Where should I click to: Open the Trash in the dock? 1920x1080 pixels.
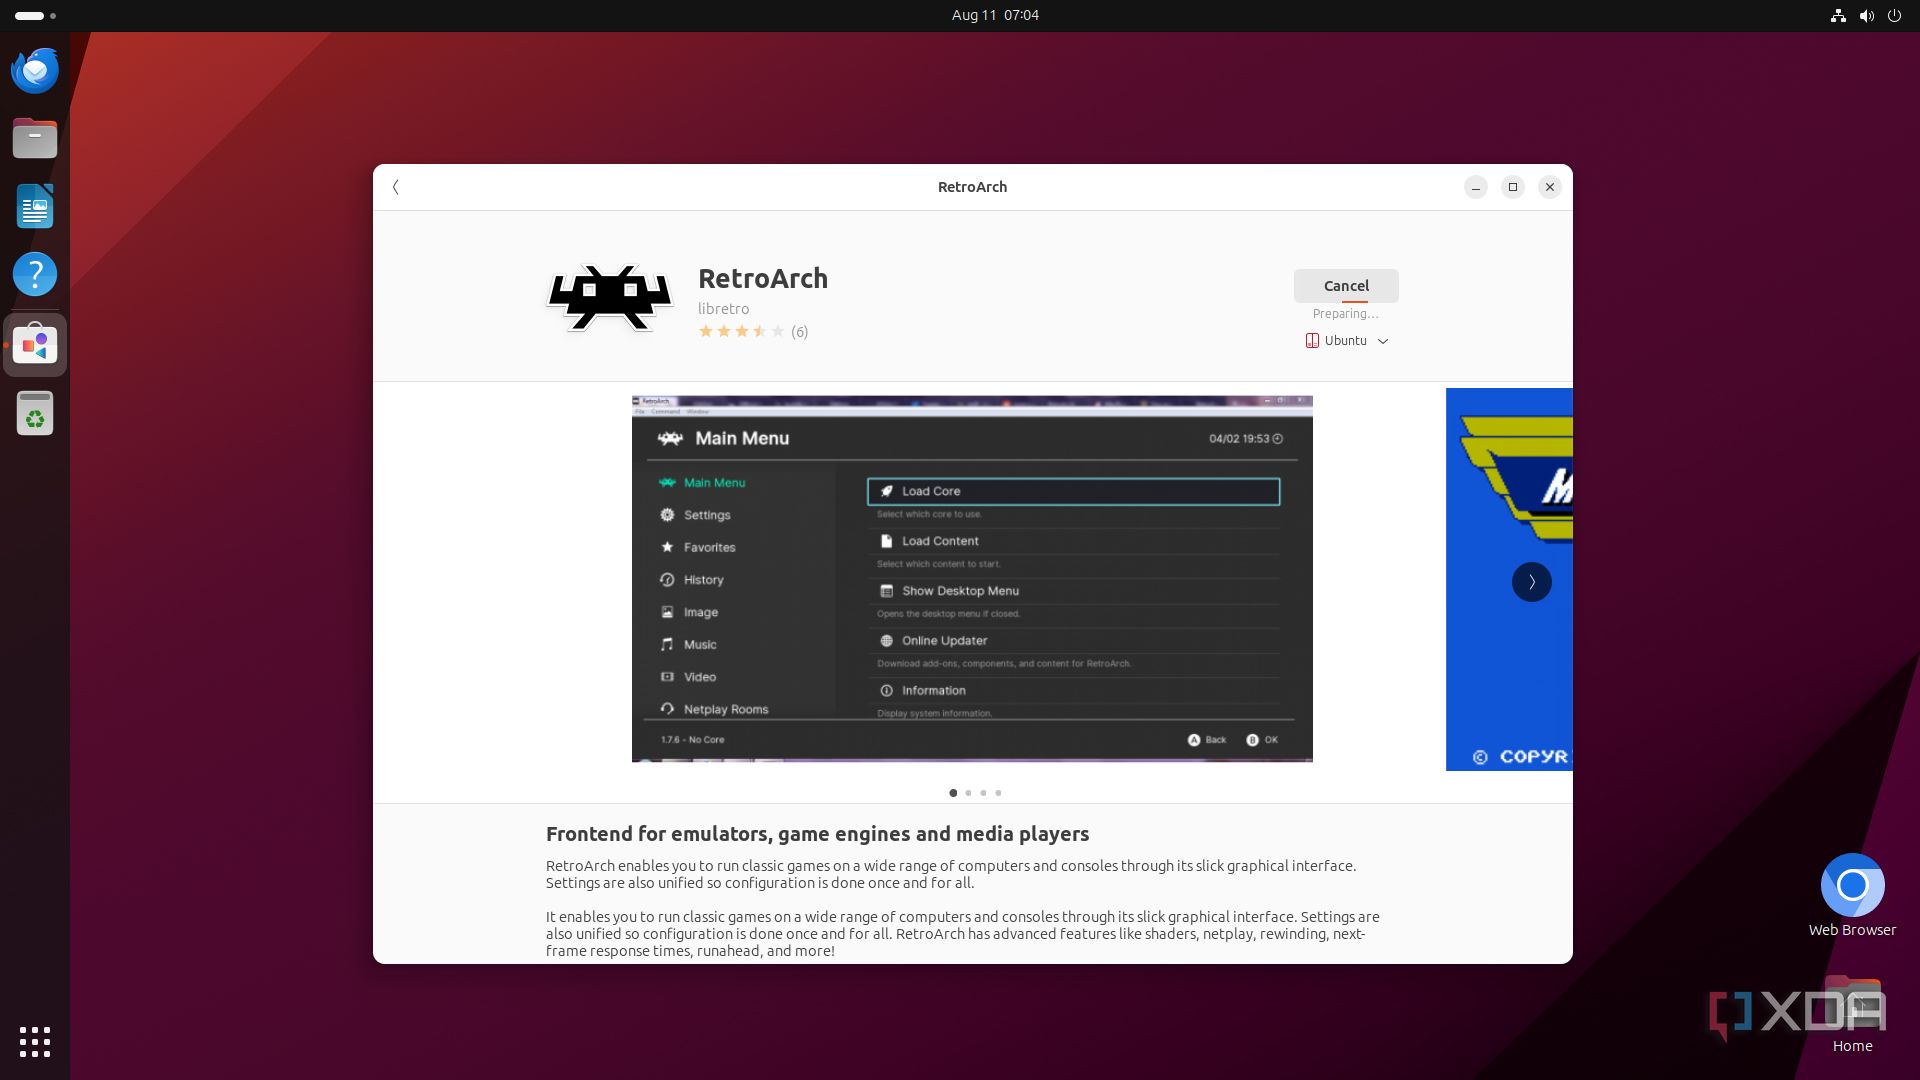click(x=35, y=413)
